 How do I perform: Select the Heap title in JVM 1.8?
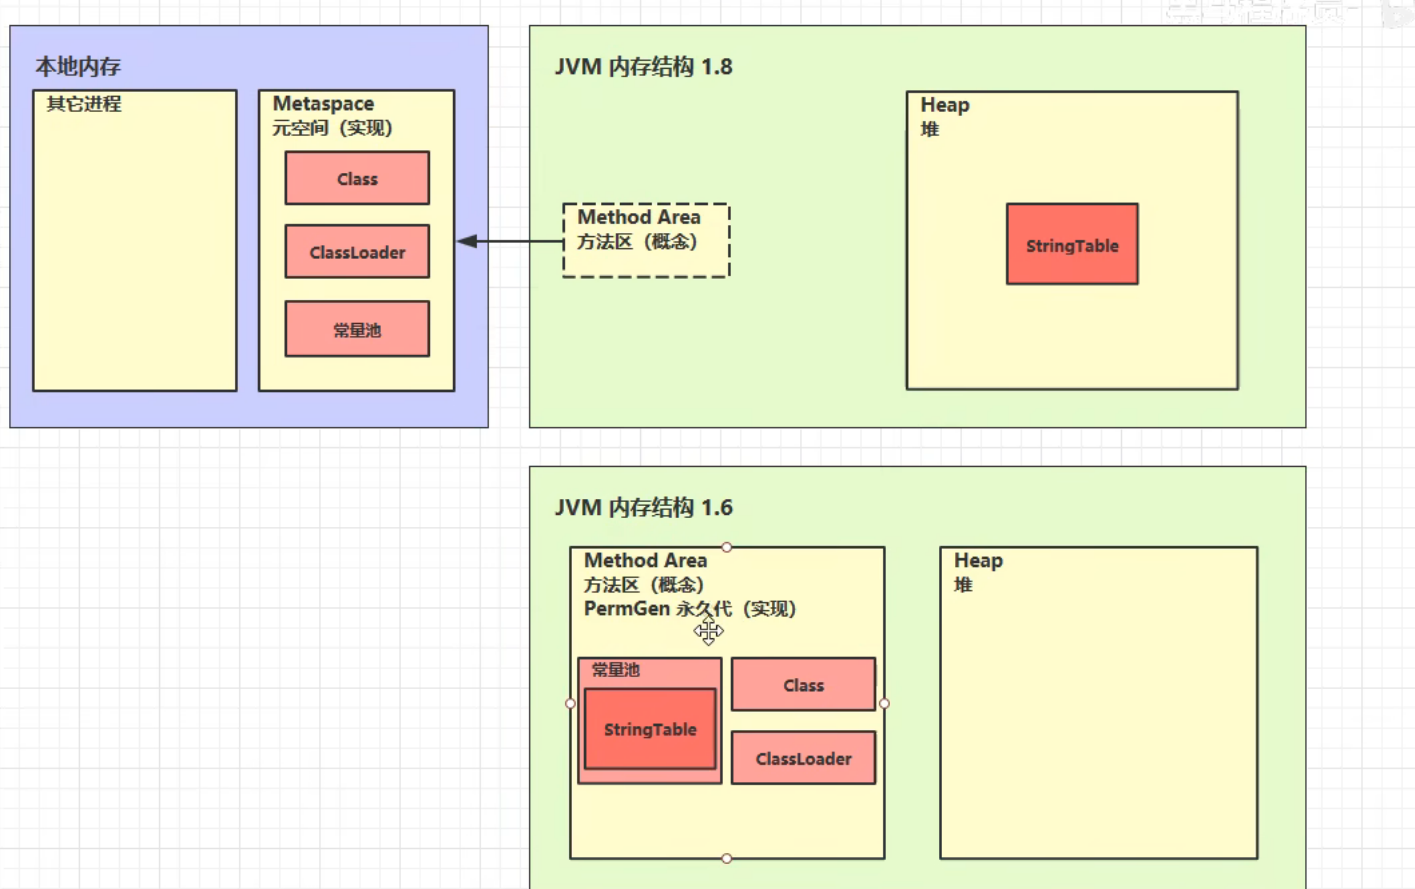[944, 105]
